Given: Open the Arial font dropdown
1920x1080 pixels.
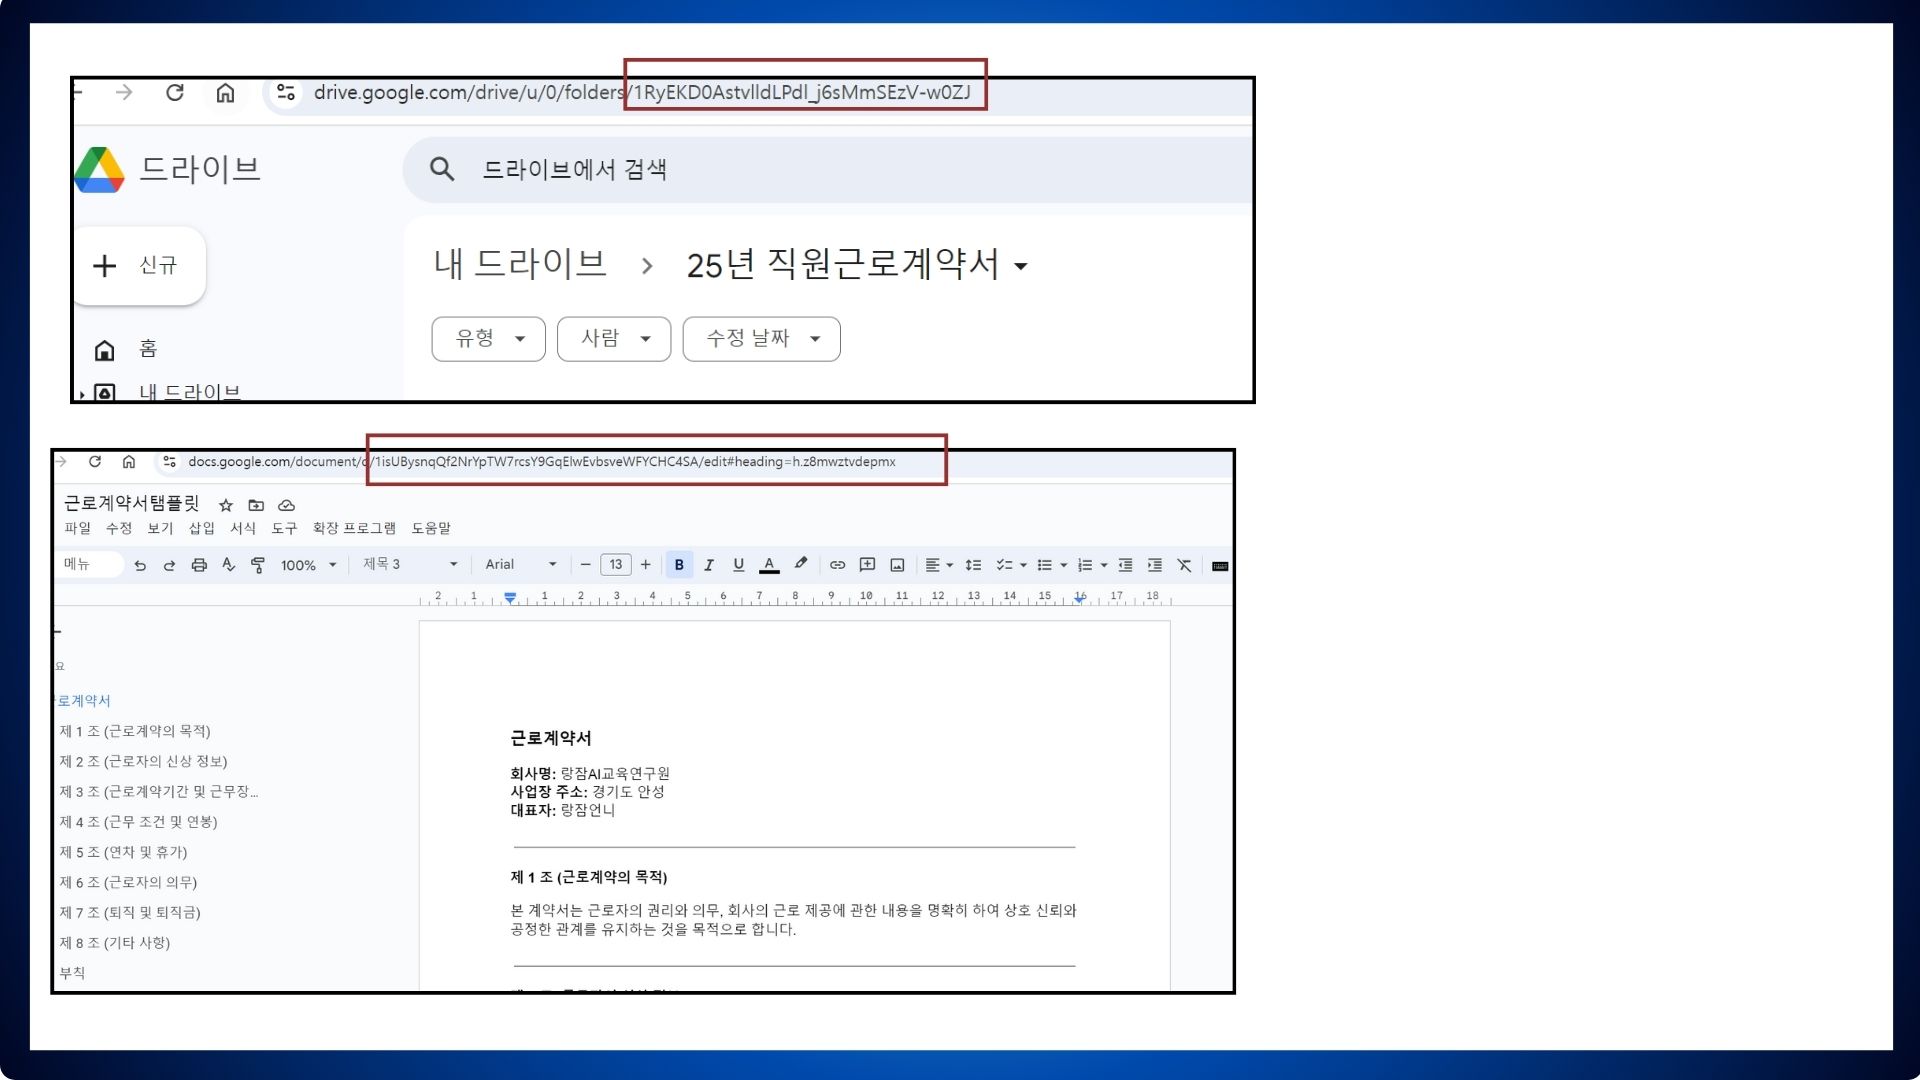Looking at the screenshot, I should [520, 565].
